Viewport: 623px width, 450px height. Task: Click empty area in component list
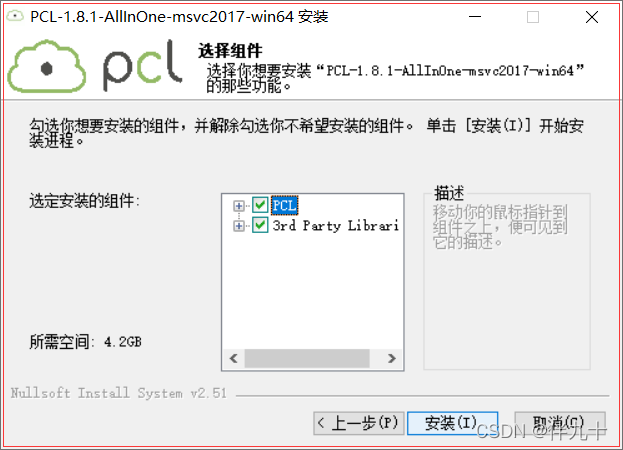click(x=312, y=290)
